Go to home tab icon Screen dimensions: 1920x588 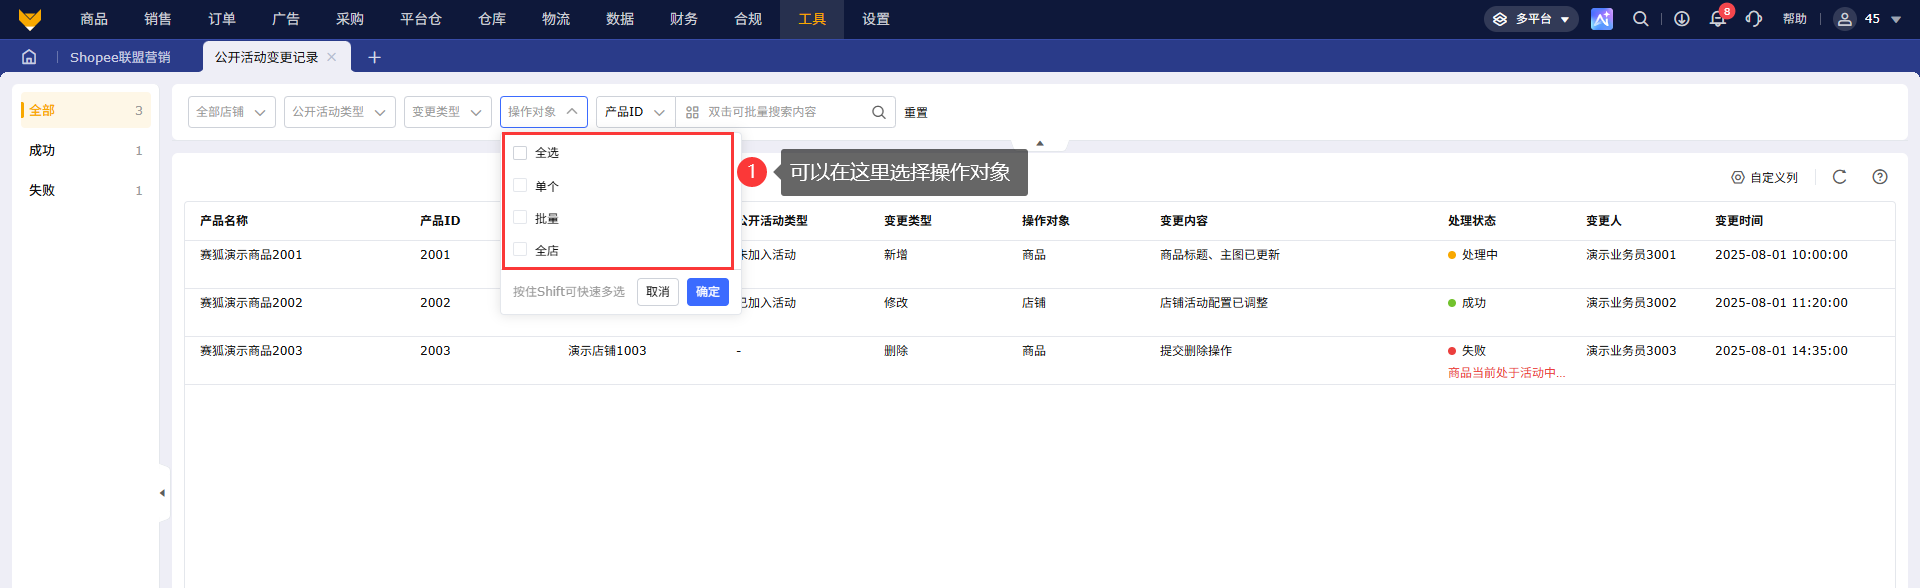(x=29, y=57)
